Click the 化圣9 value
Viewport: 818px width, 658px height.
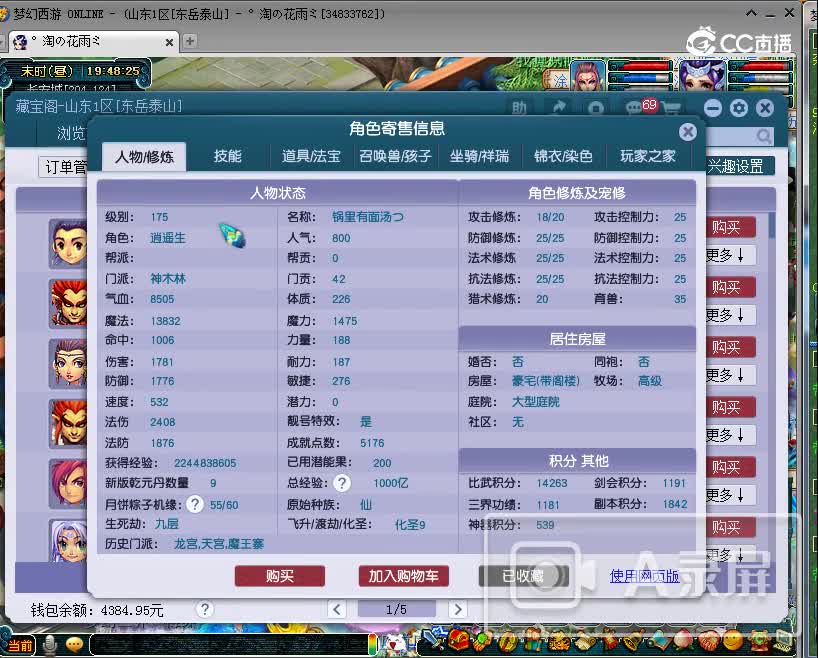(410, 524)
